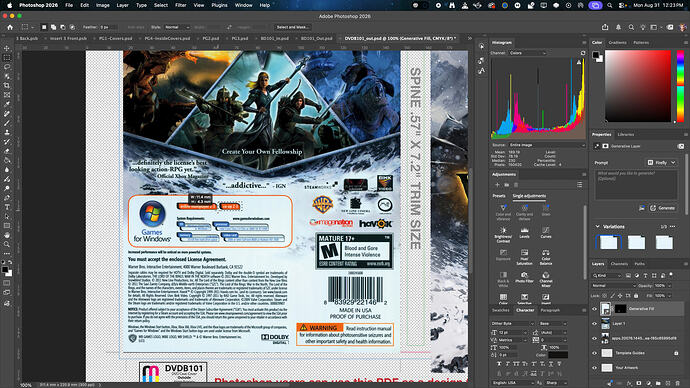This screenshot has height=388, width=690.
Task: Open the Firefly model dropdown
Action: pyautogui.click(x=661, y=162)
